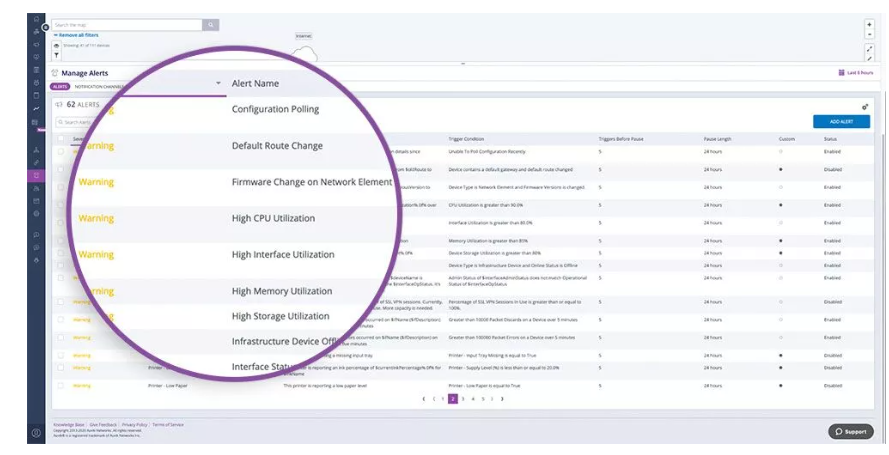Click the Internet cloud icon on map
The width and height of the screenshot is (889, 455).
[304, 54]
